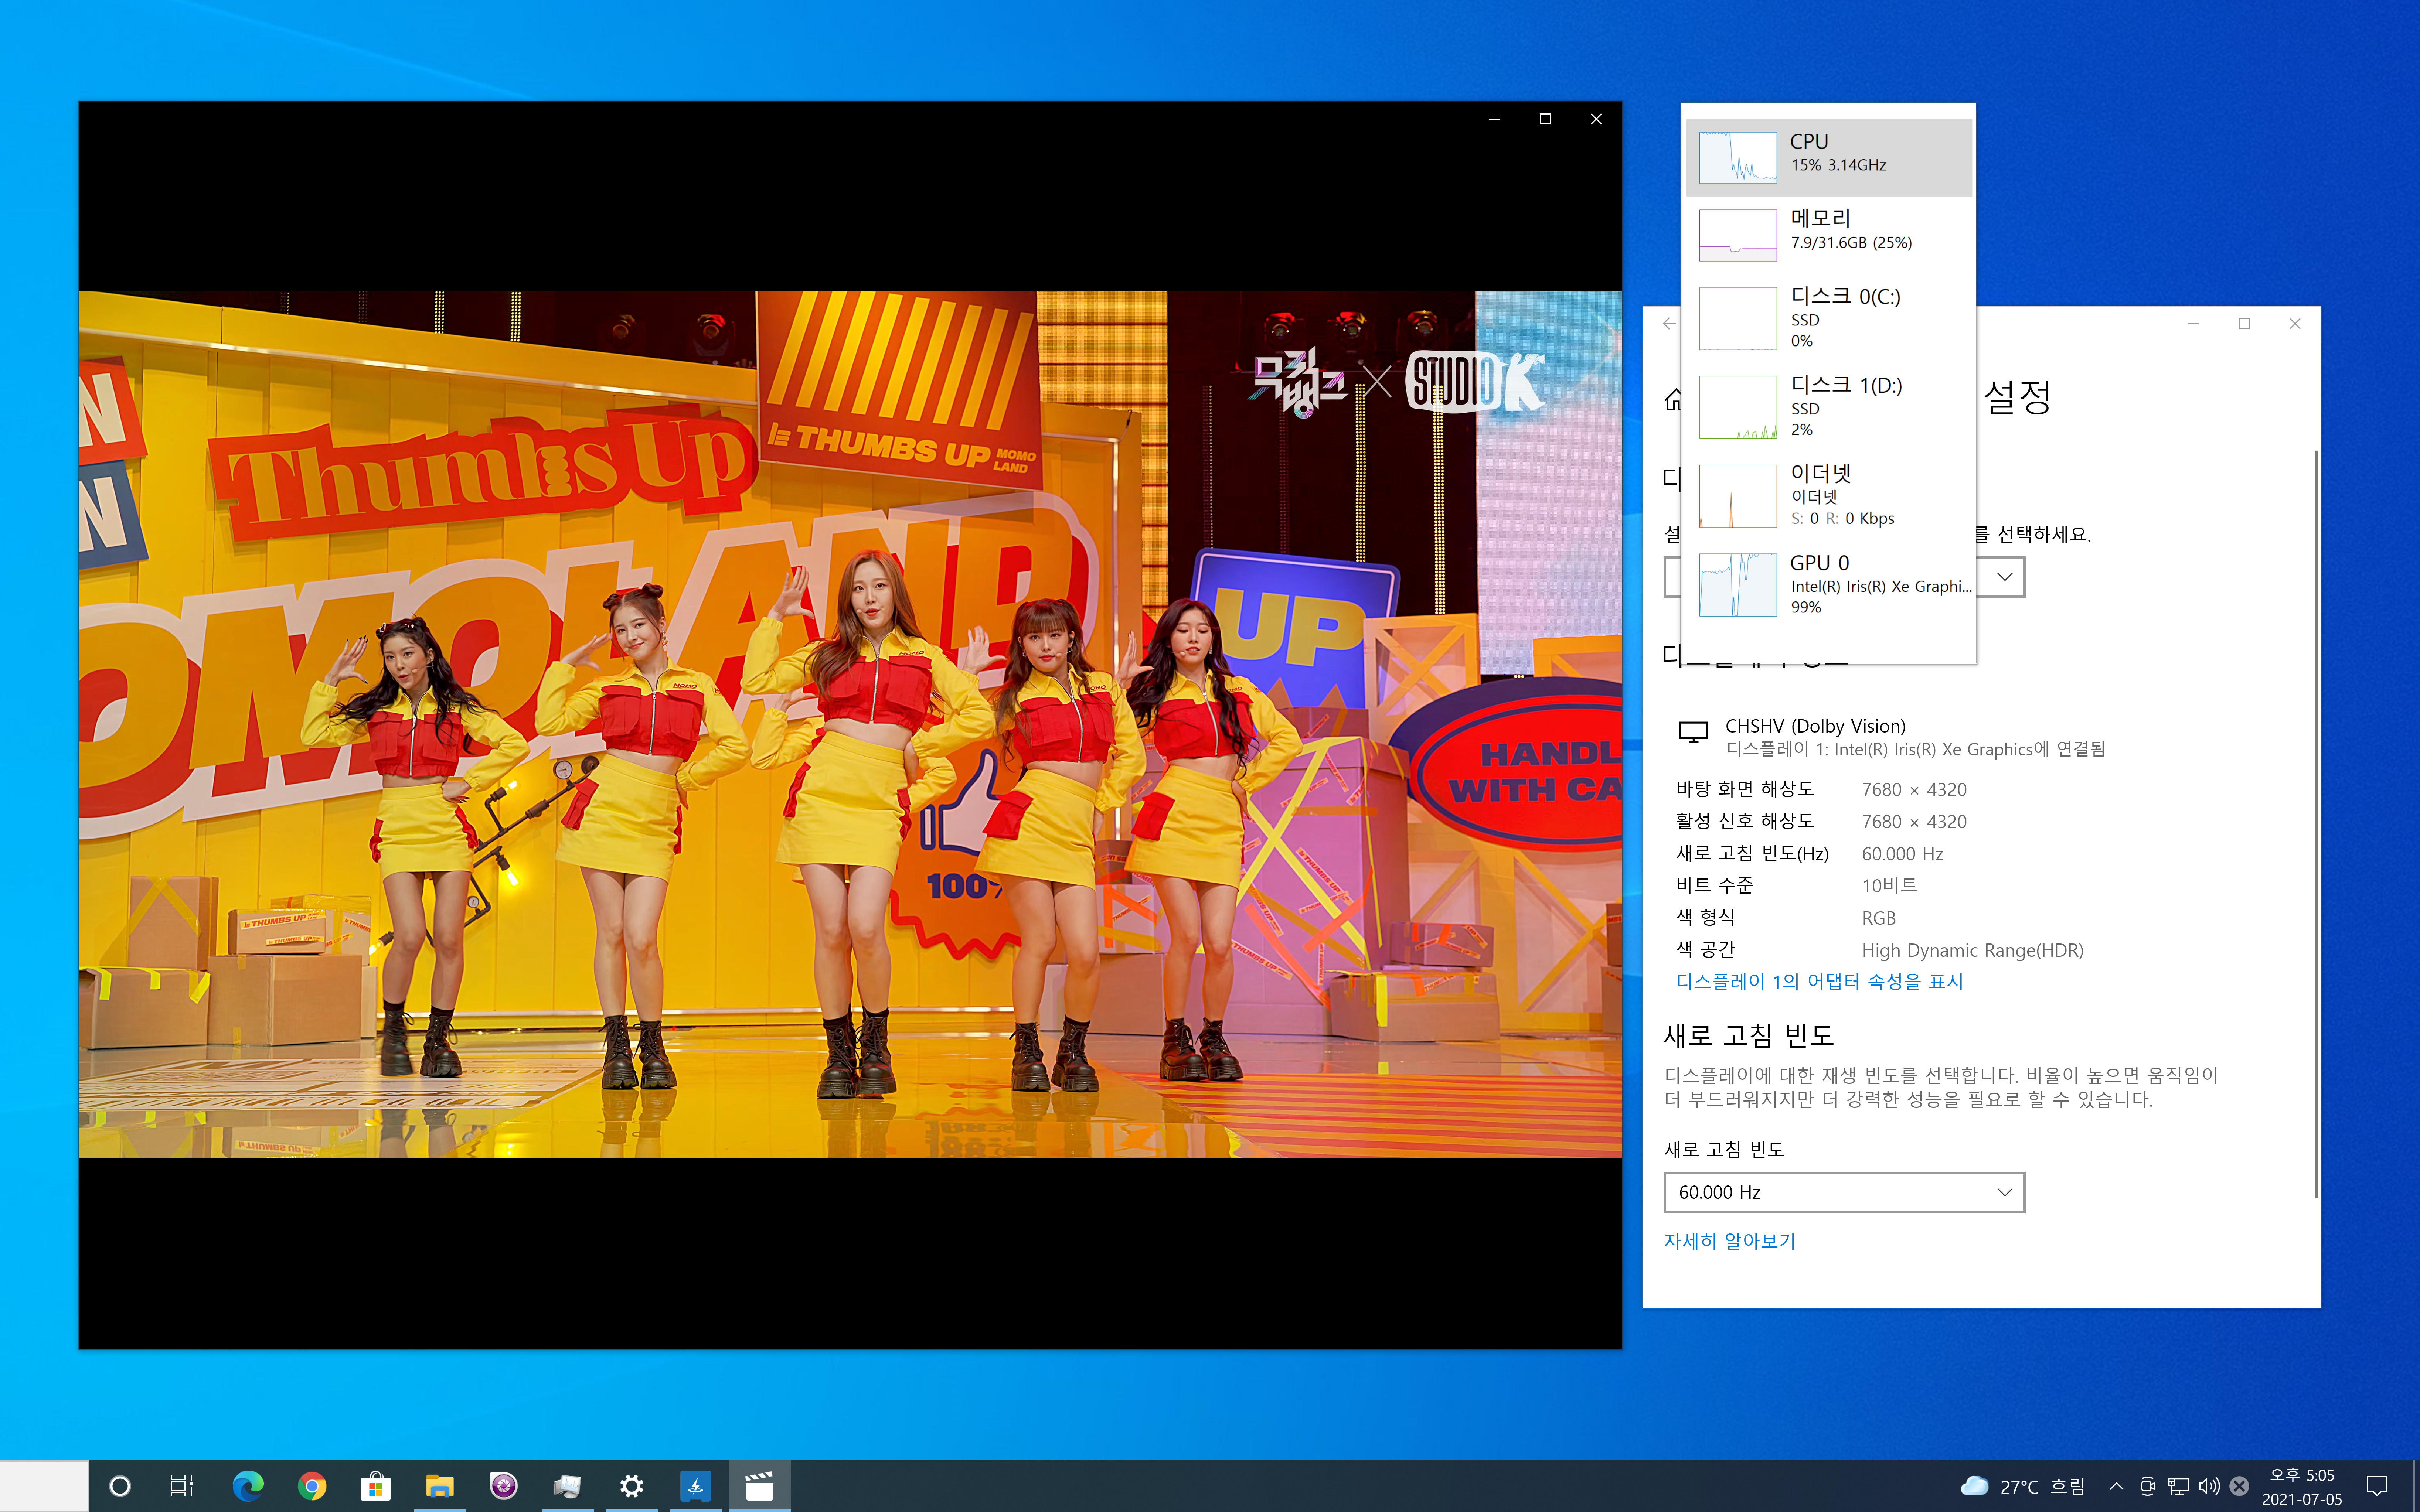The width and height of the screenshot is (2420, 1512).
Task: Show hidden system tray icons chevron
Action: click(2116, 1486)
